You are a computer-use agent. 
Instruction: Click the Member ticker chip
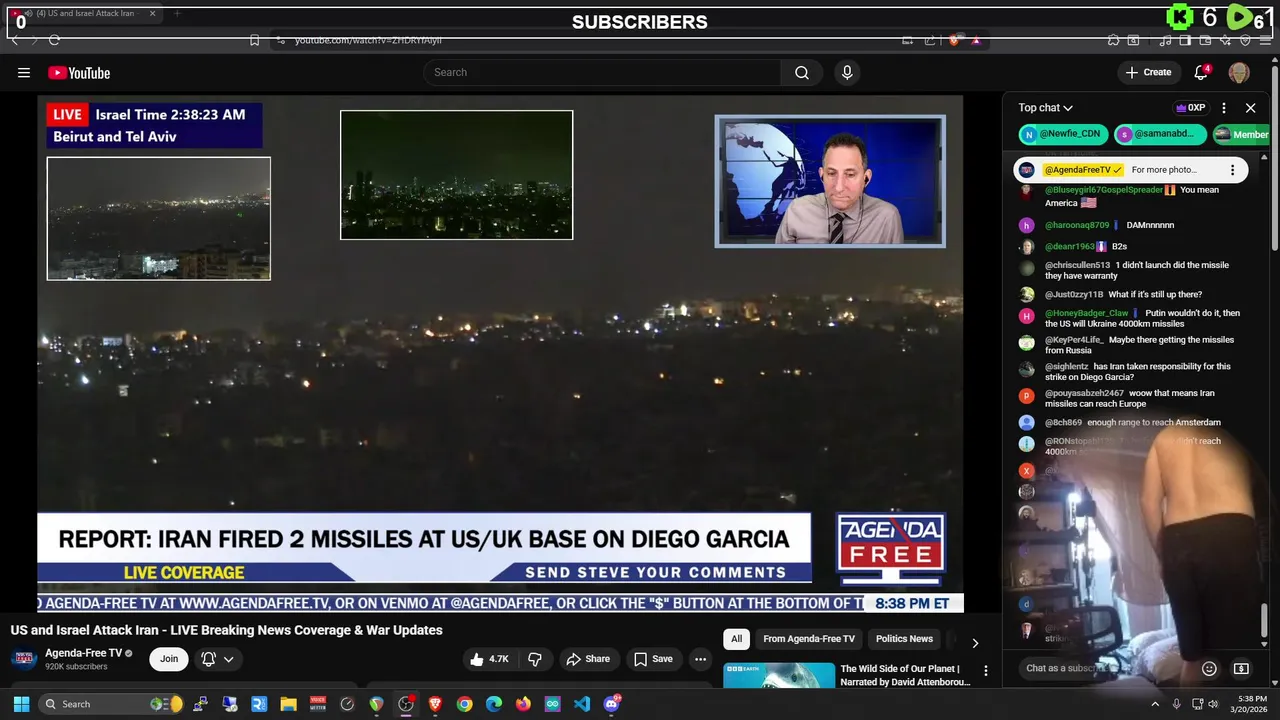(x=1241, y=134)
